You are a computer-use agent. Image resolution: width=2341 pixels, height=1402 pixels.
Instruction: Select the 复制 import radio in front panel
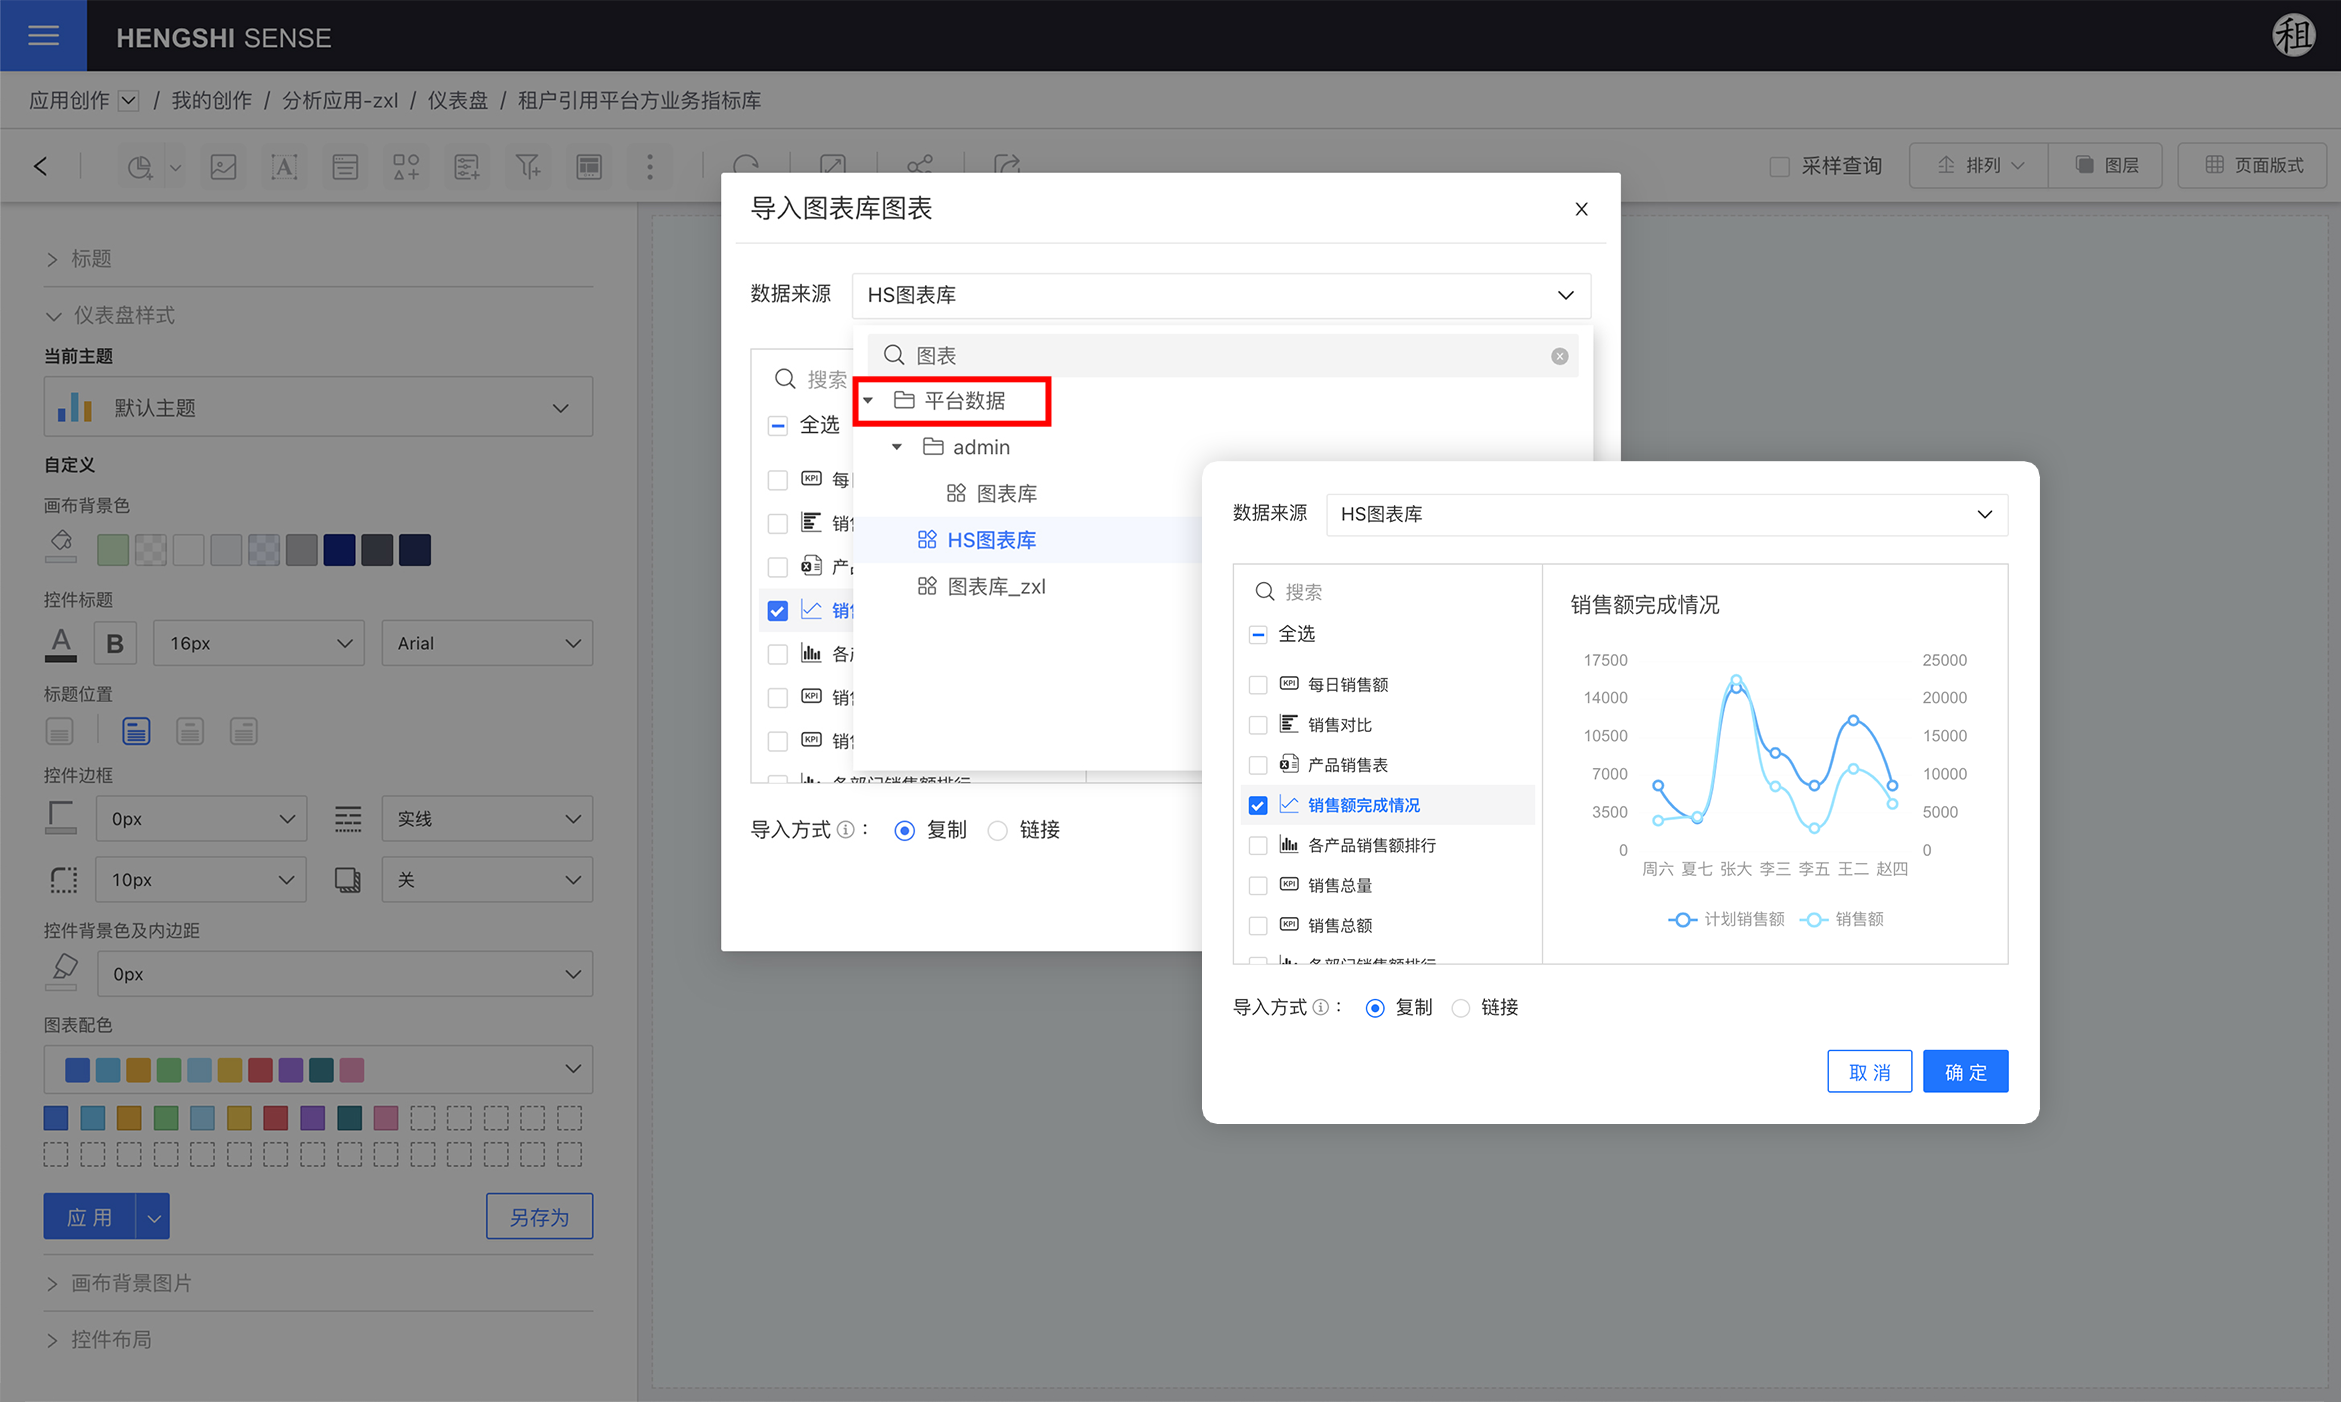coord(1375,1008)
